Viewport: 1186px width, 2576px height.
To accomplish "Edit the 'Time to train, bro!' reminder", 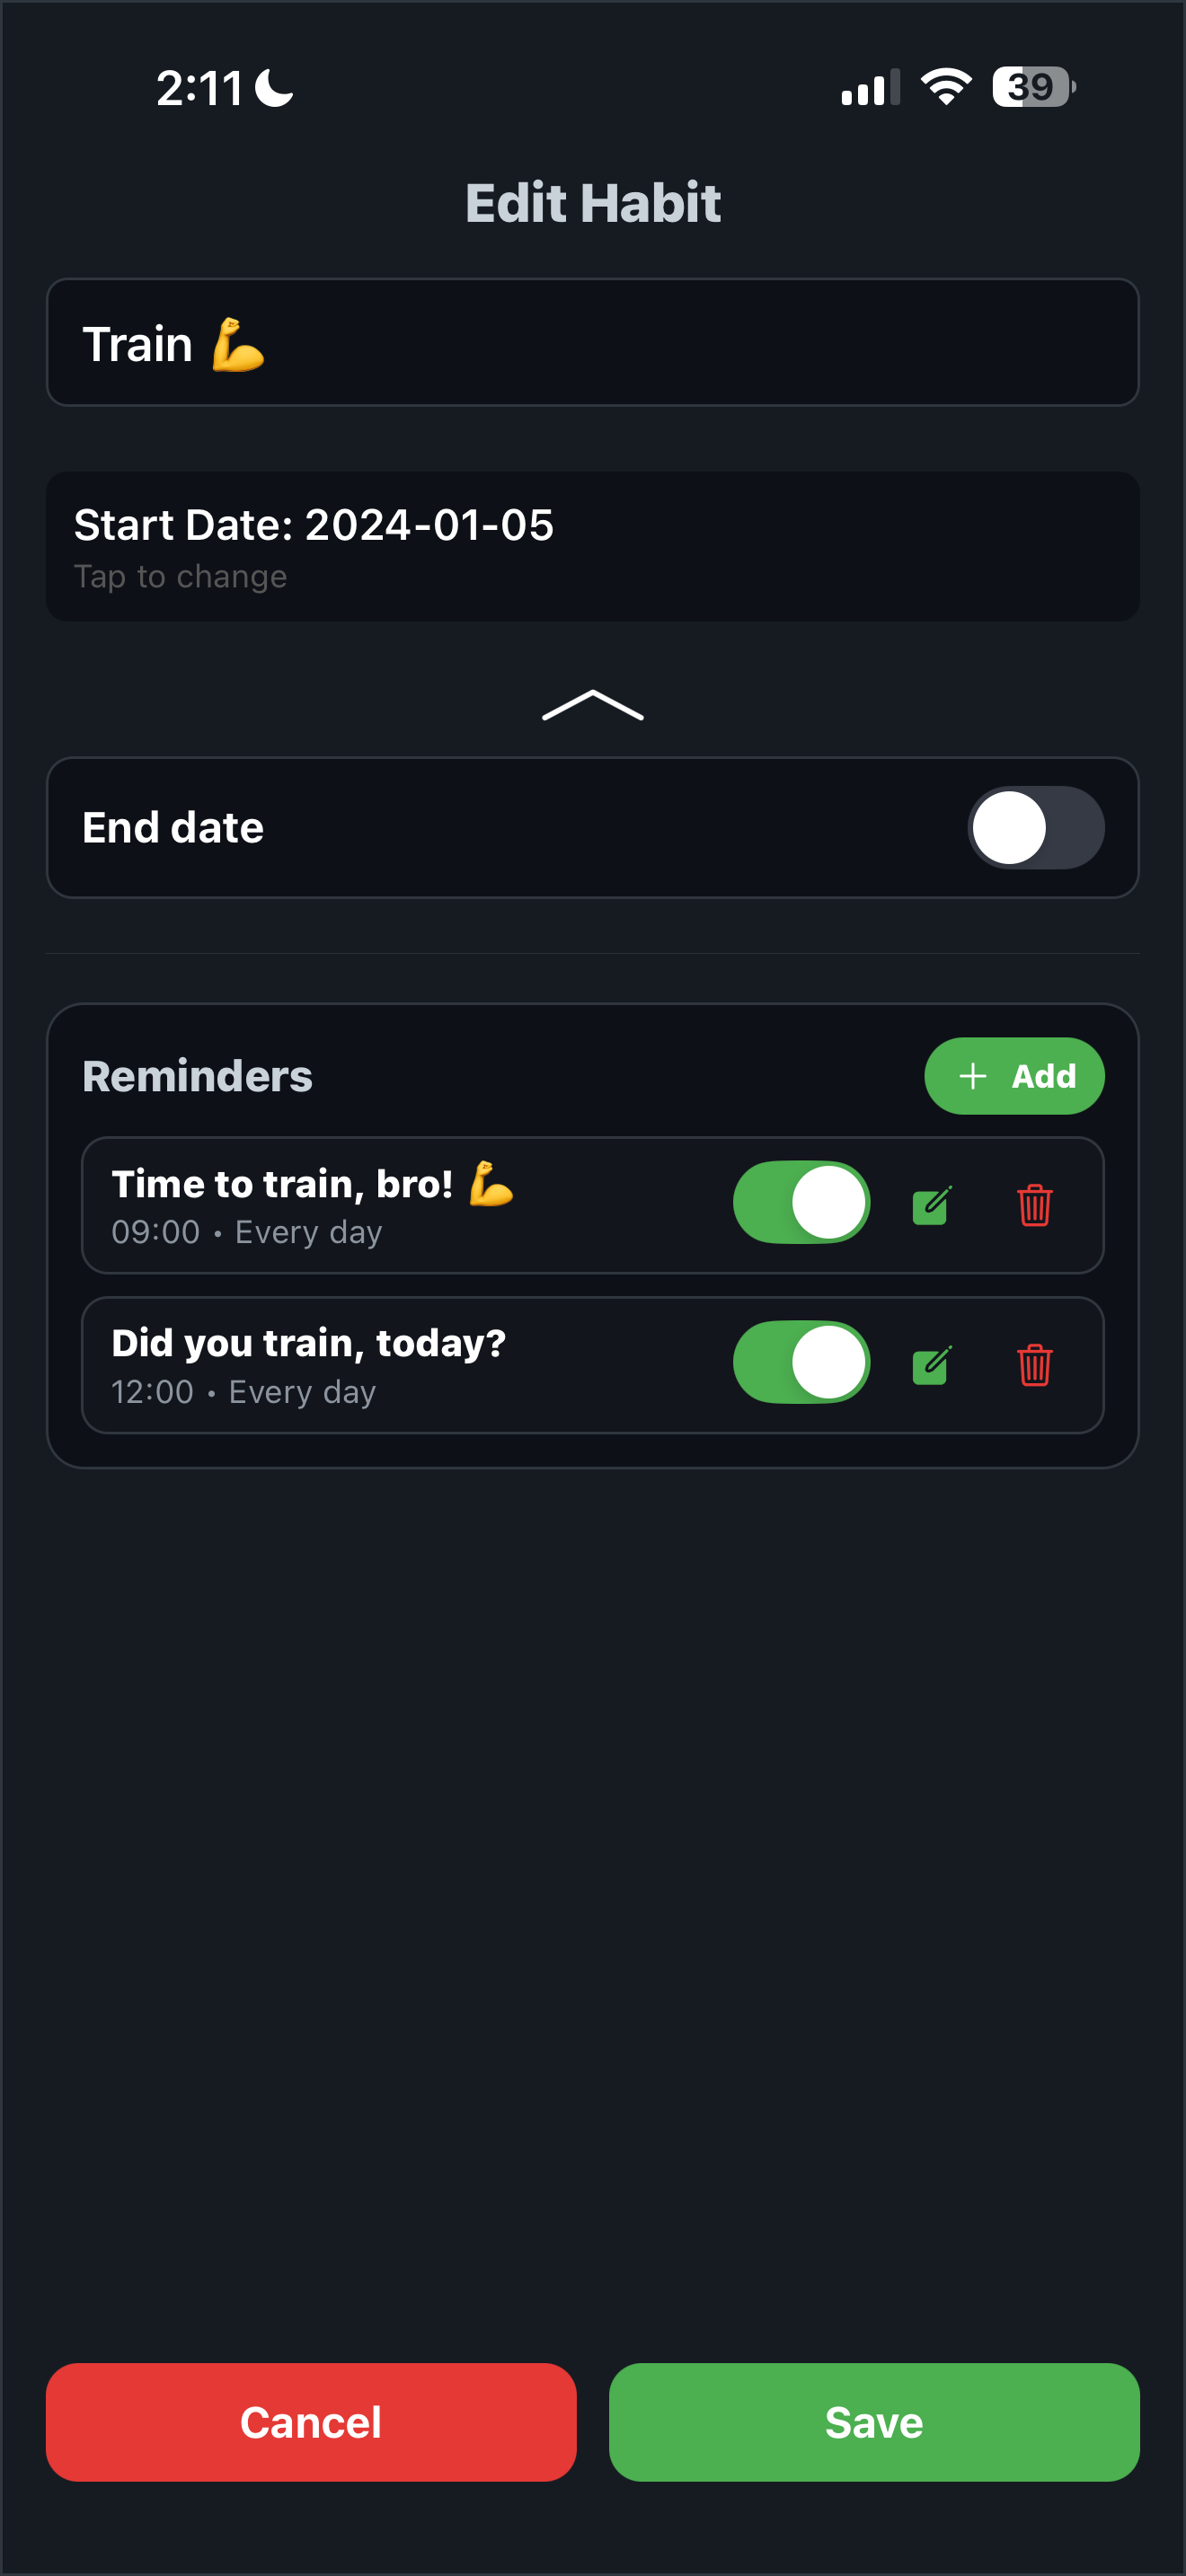I will [932, 1205].
